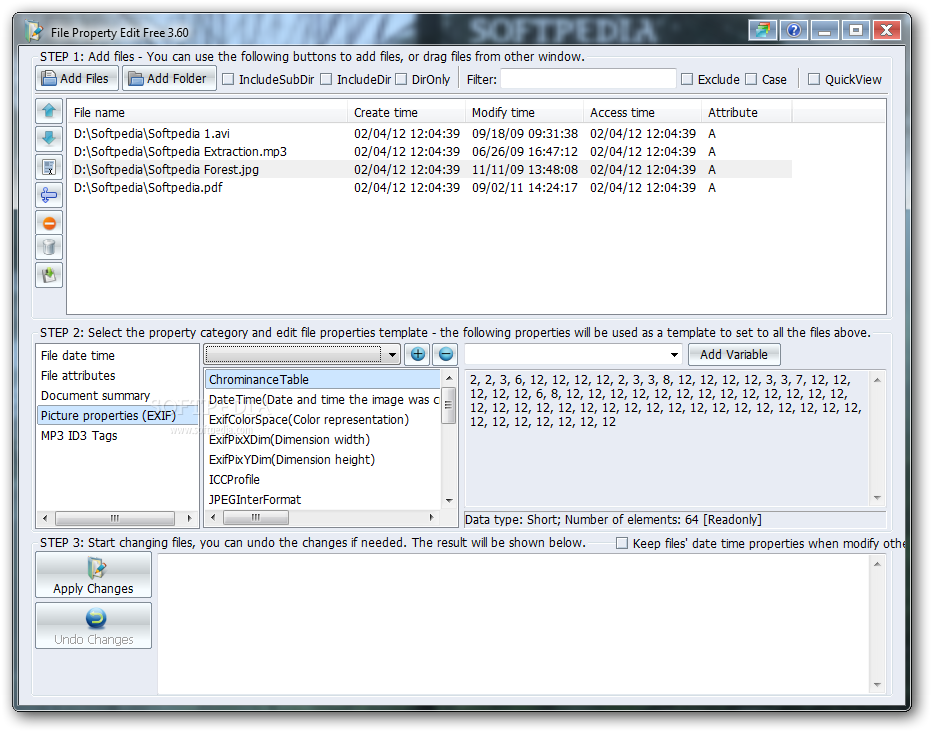Screen dimensions: 932x732
Task: Open help via question mark title bar icon
Action: [x=794, y=30]
